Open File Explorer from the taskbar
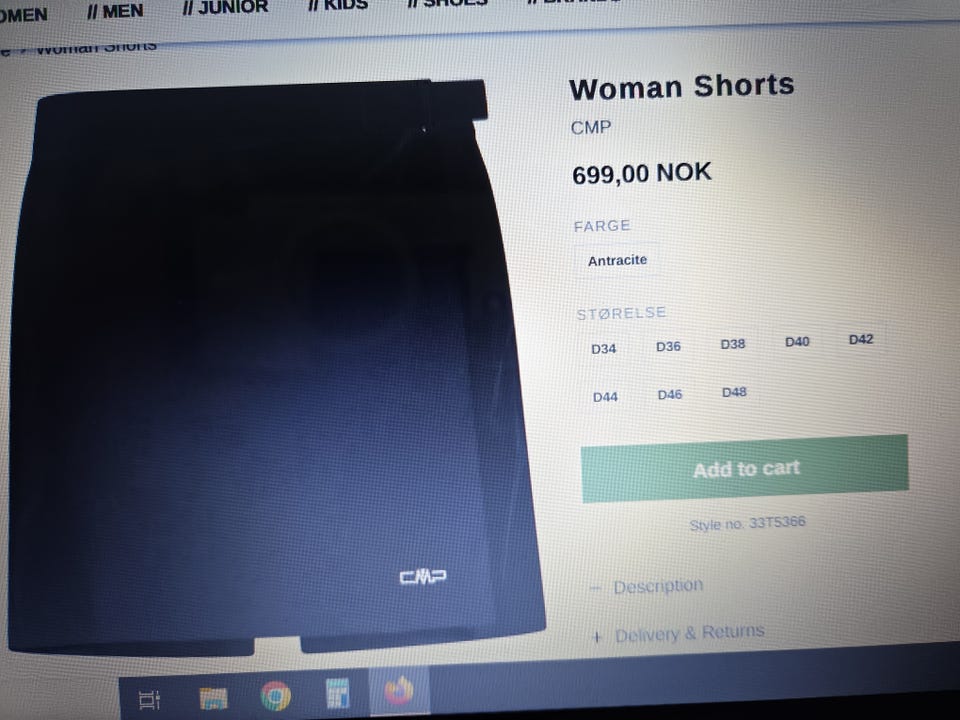The width and height of the screenshot is (960, 720). click(213, 697)
